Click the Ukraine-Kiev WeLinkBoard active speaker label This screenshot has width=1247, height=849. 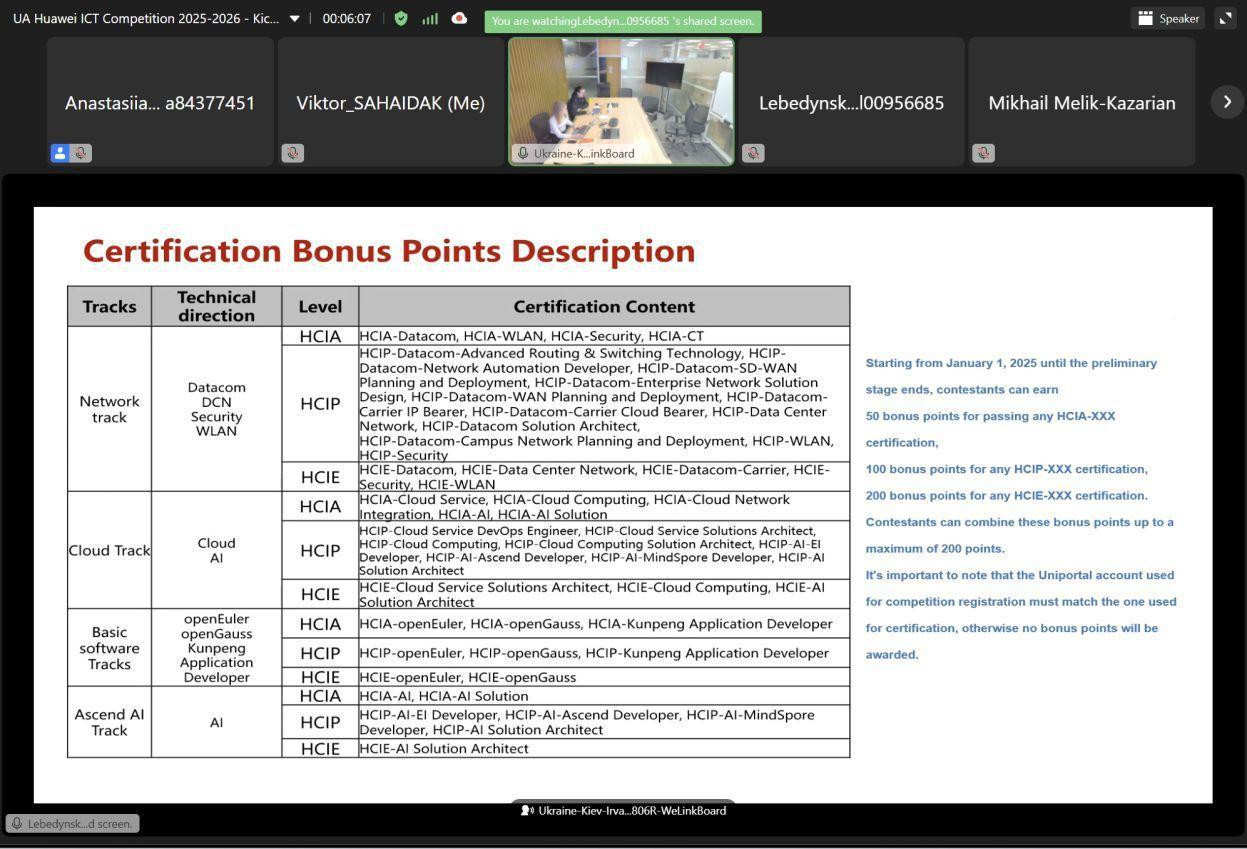click(623, 811)
